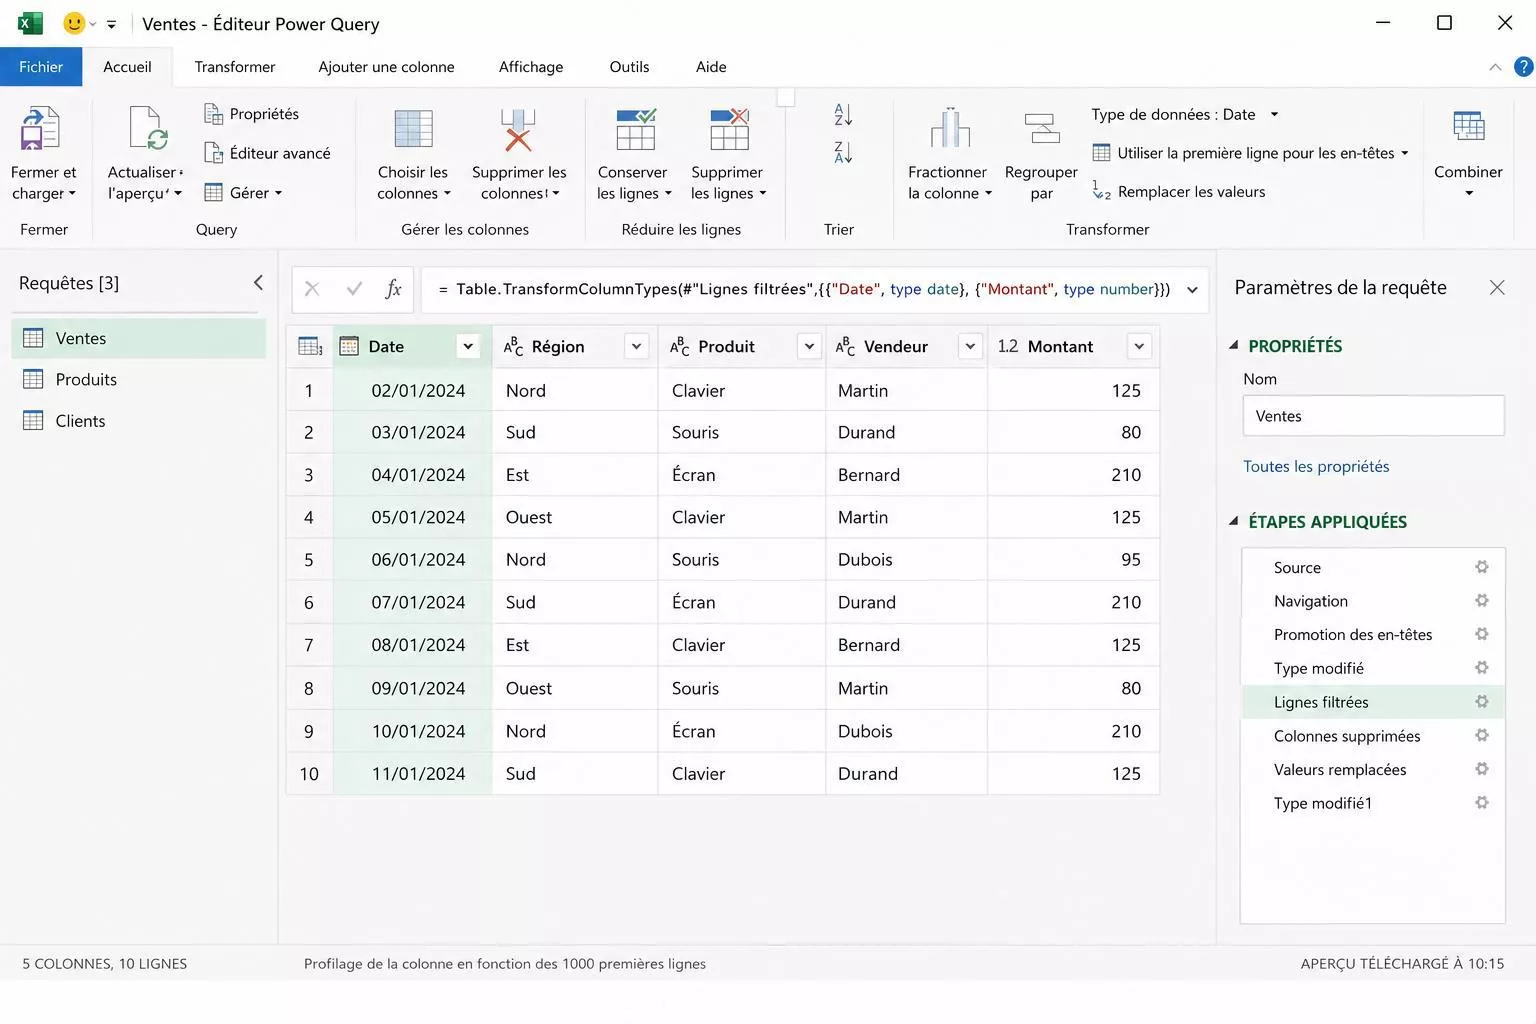Viewport: 1536px width, 1024px height.
Task: Open Quick Access Toolbar customize arrow
Action: click(111, 24)
